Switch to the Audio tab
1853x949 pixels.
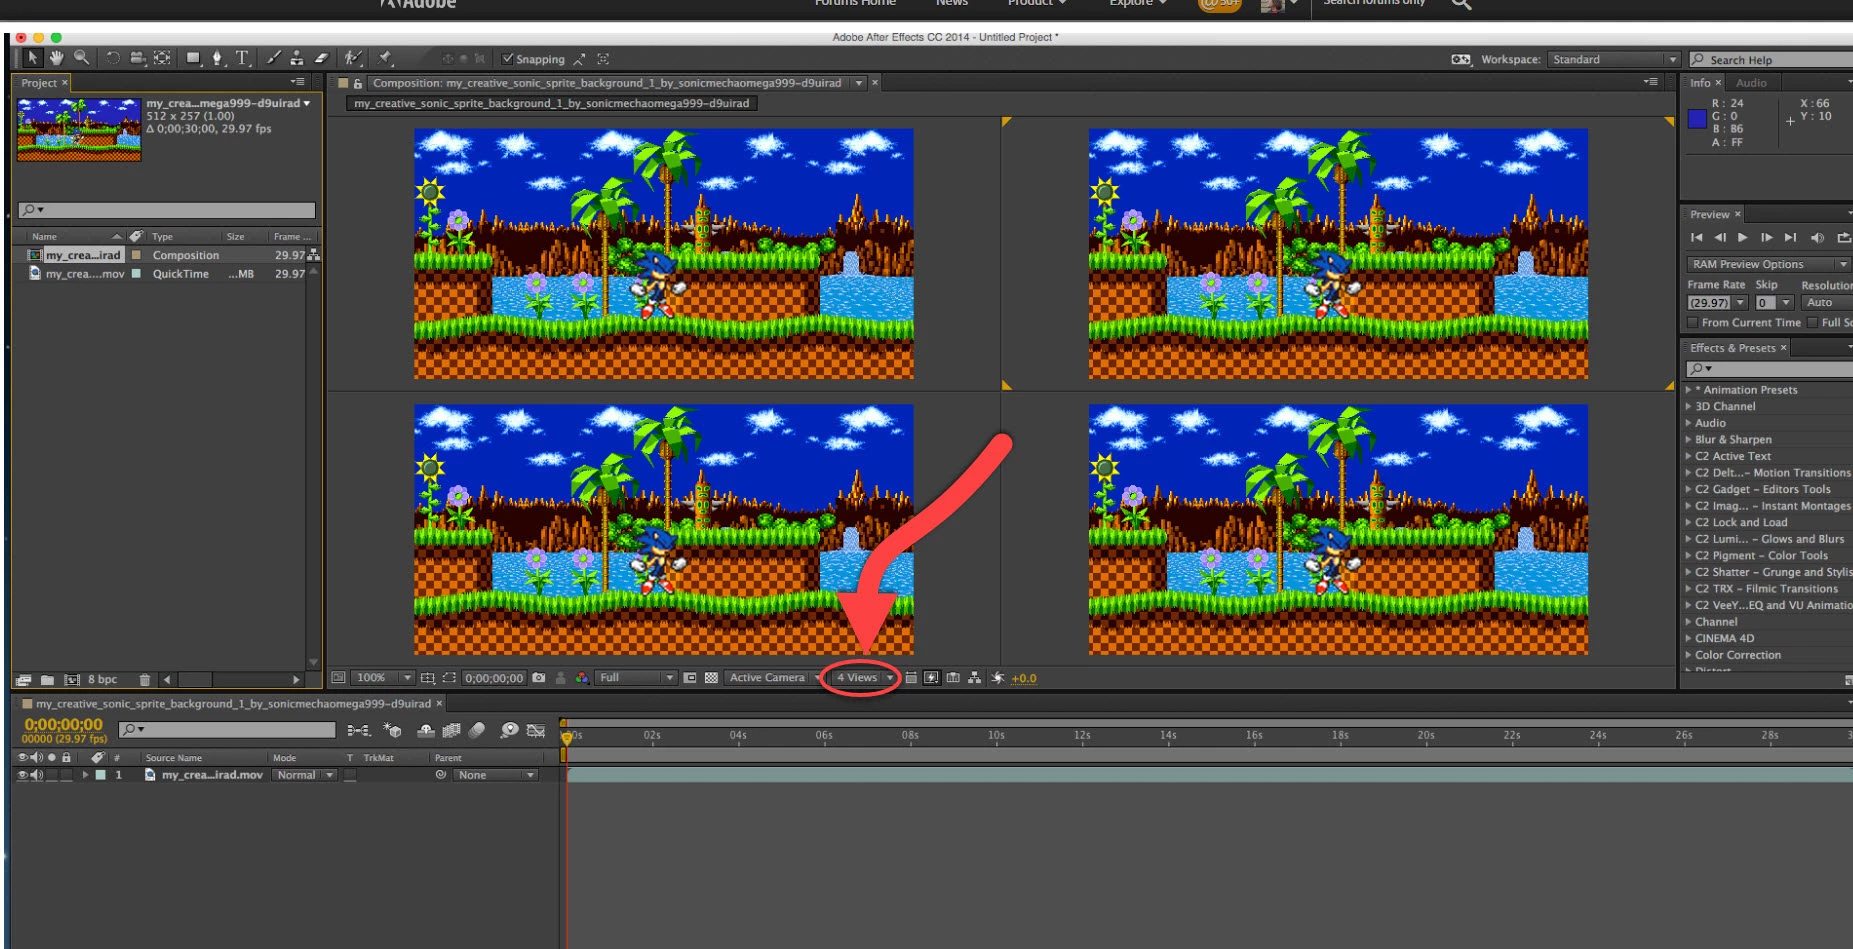[1751, 83]
